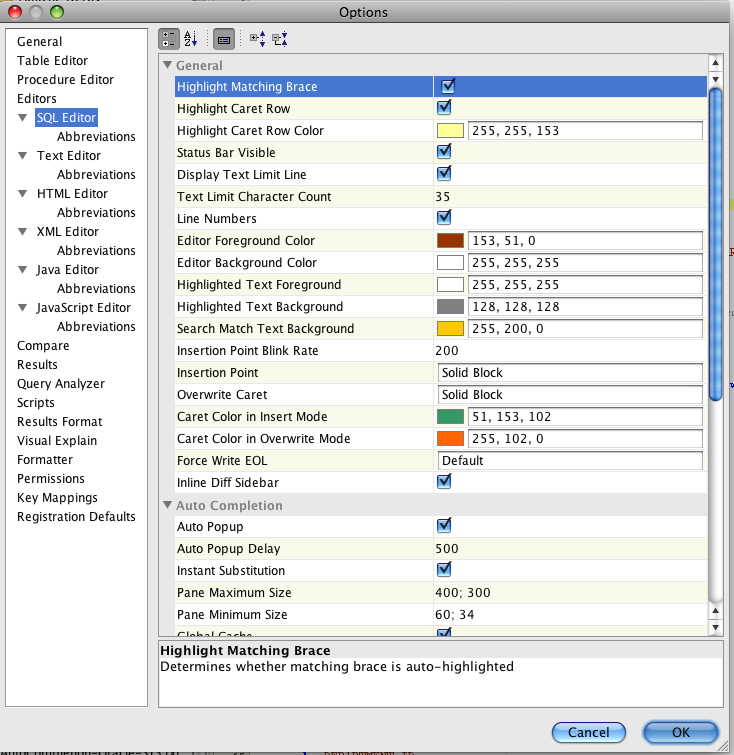Click the Cancel button
The width and height of the screenshot is (734, 755).
[589, 732]
